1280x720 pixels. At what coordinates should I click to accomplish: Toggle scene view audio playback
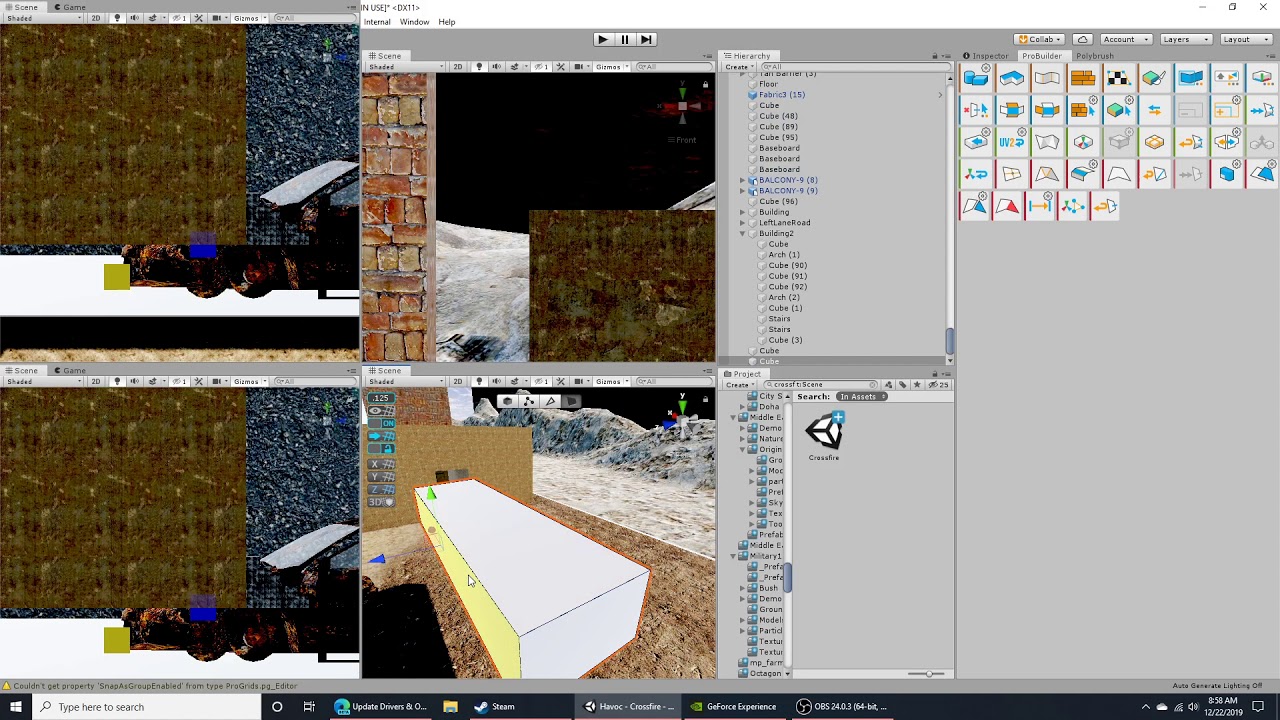497,381
